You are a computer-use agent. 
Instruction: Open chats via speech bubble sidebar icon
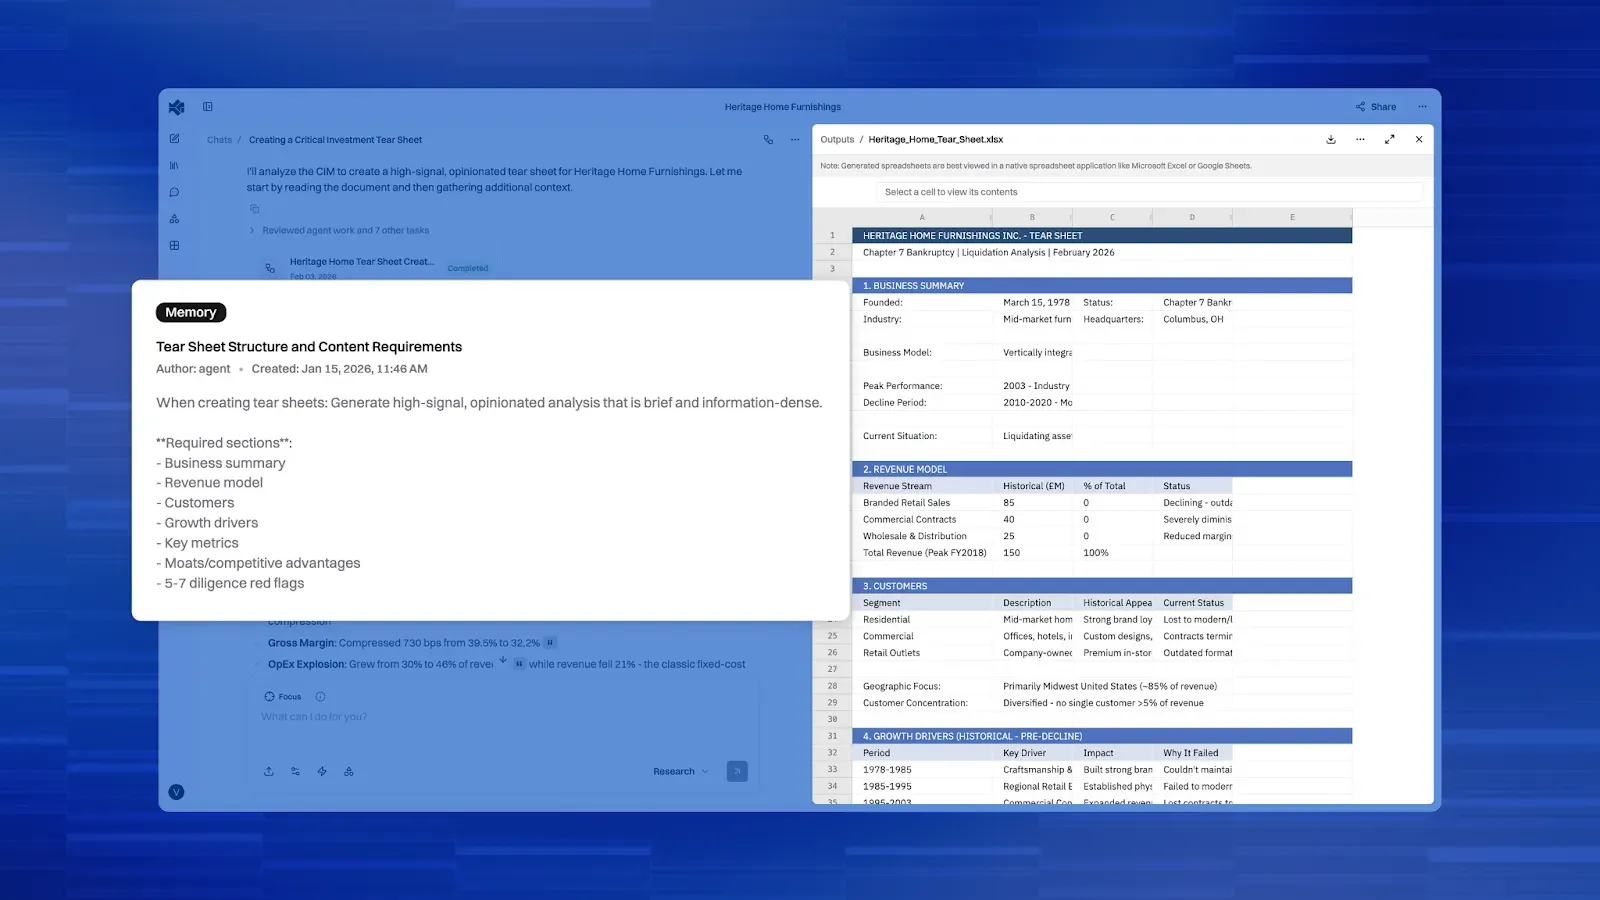tap(174, 192)
